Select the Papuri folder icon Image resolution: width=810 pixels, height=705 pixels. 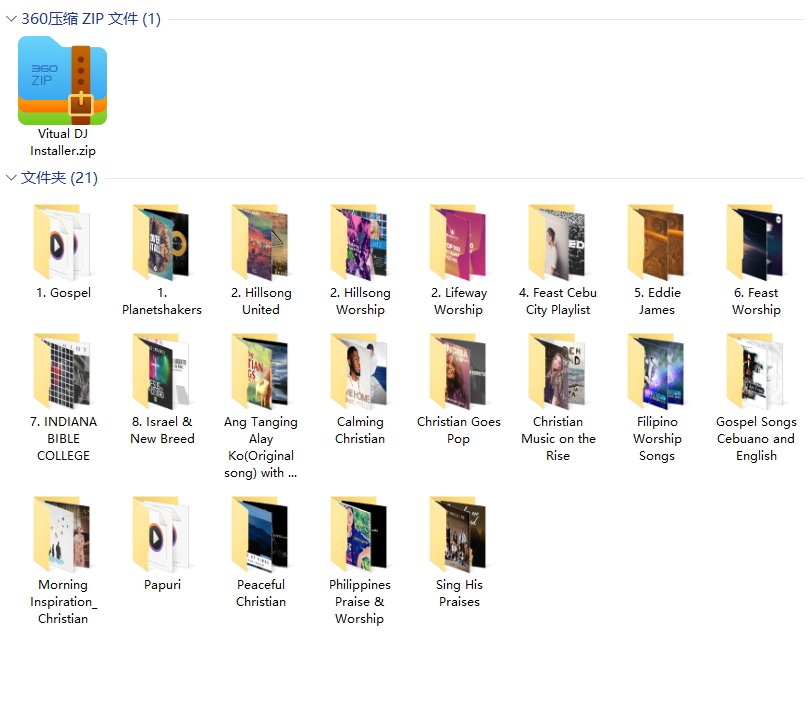point(162,535)
